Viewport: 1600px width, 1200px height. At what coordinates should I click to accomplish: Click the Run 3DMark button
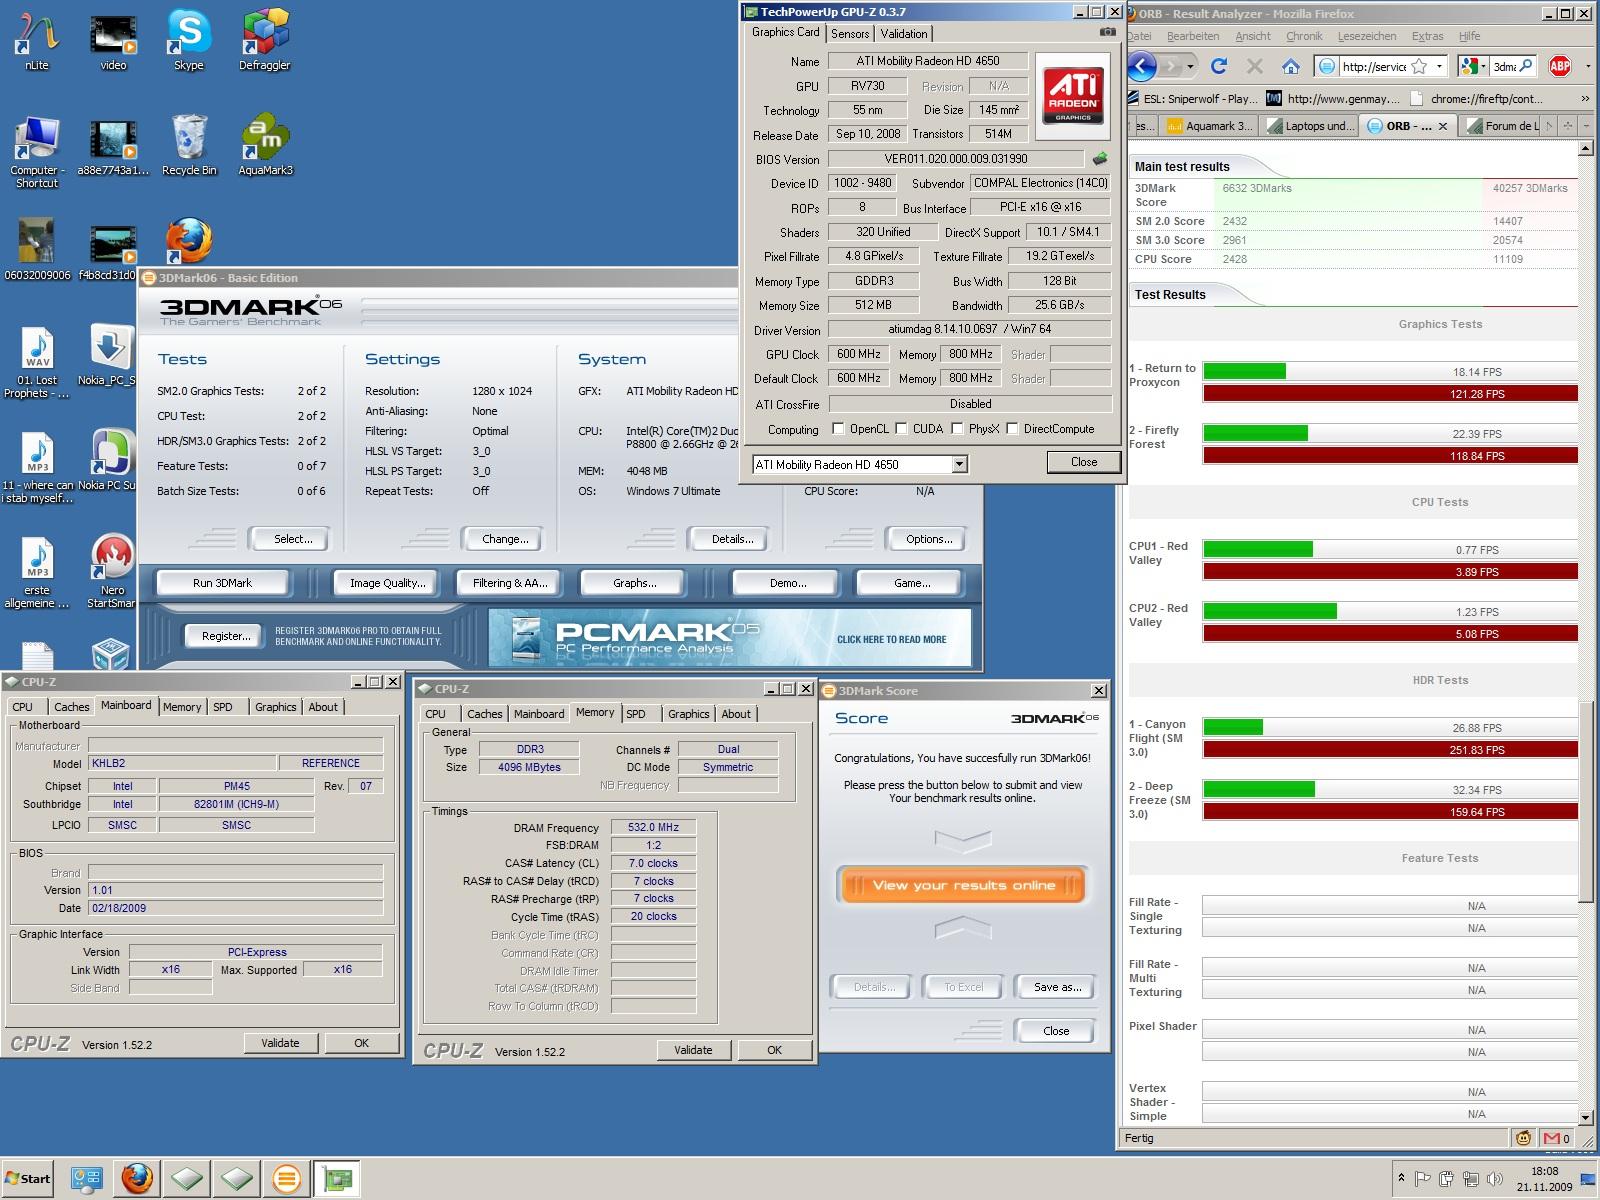tap(222, 583)
